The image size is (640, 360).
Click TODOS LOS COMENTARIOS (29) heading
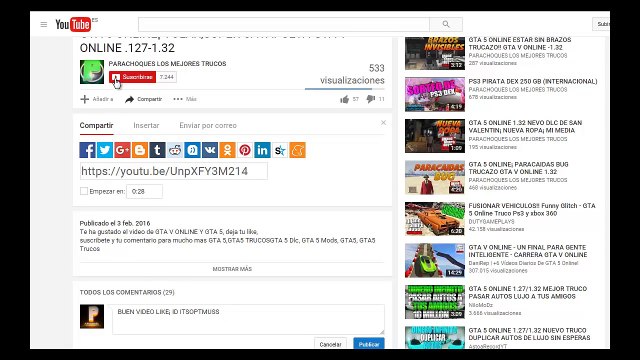tap(127, 292)
